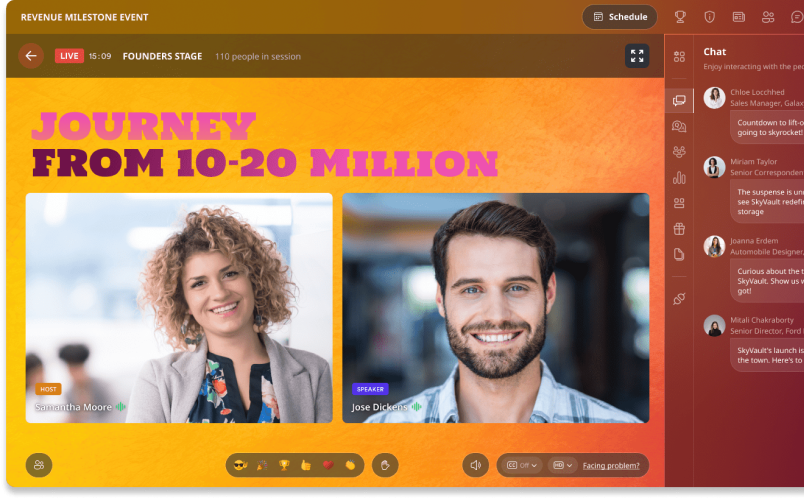Enter fullscreen stage view

coord(637,56)
